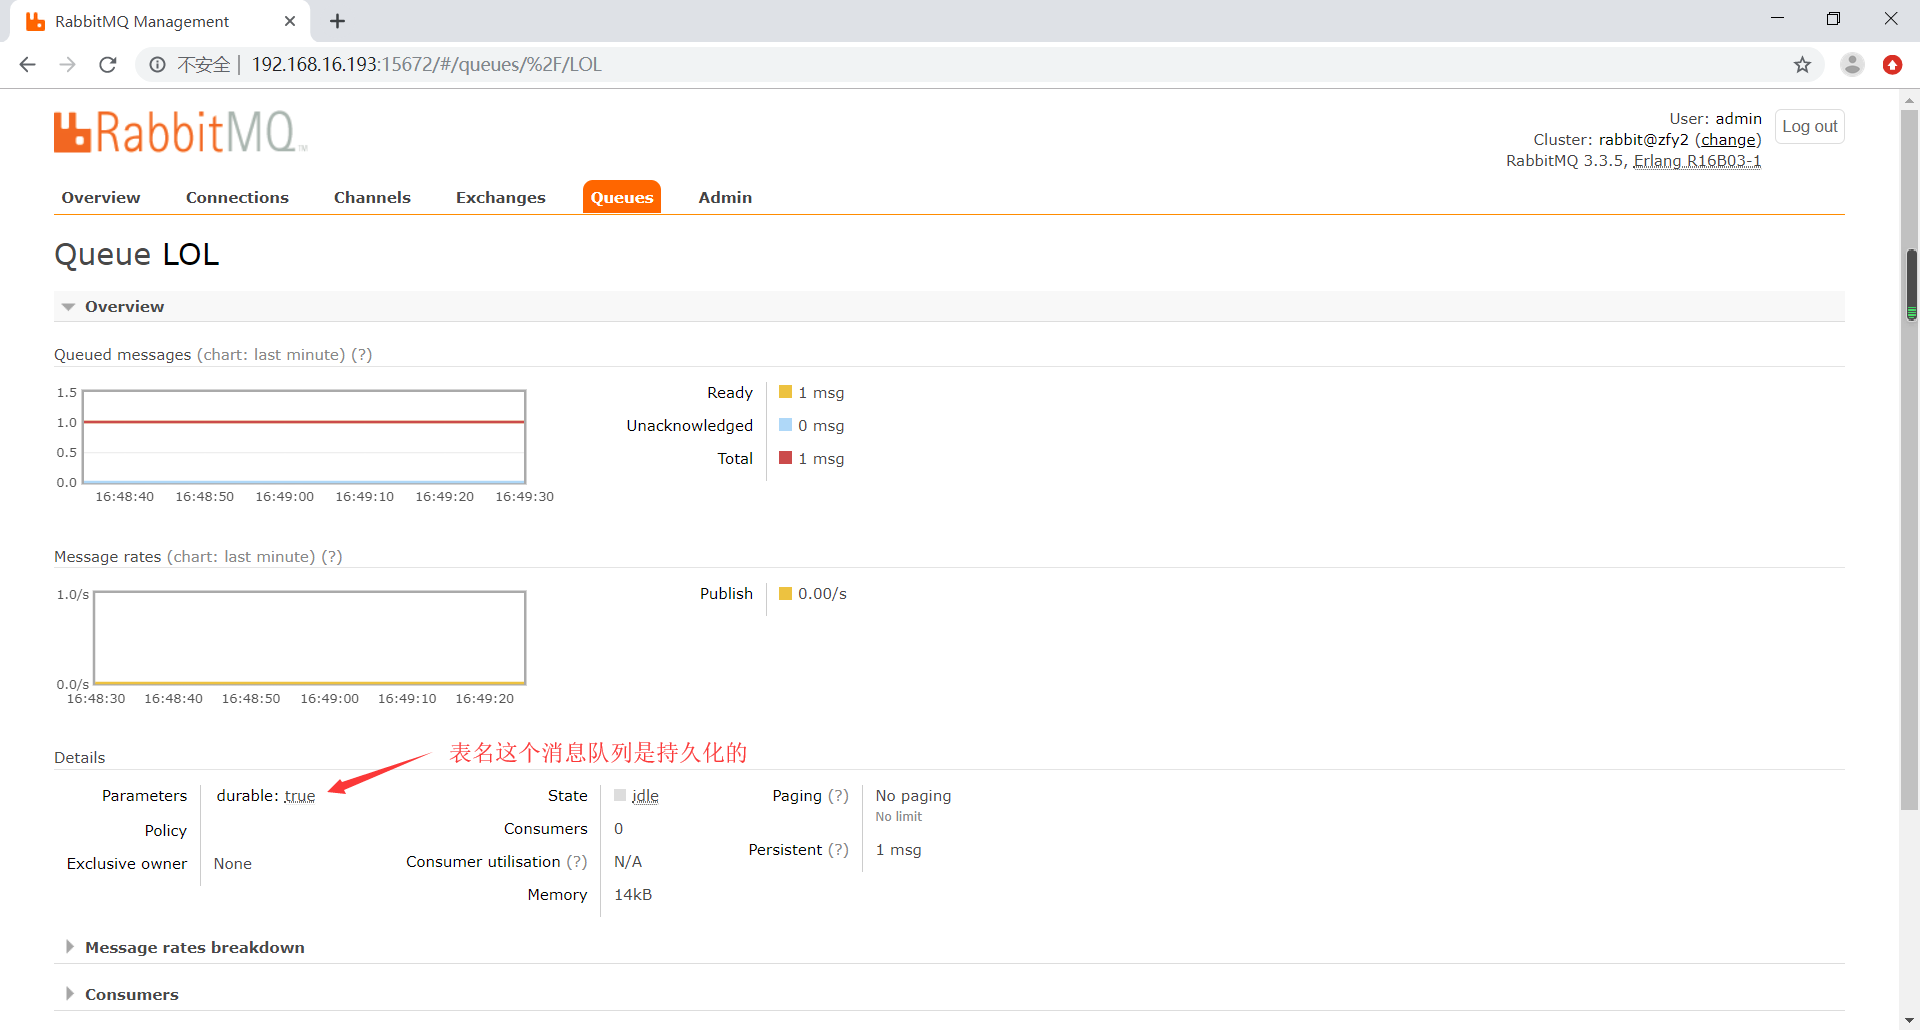Open a new browser tab
1920x1030 pixels.
[x=338, y=21]
